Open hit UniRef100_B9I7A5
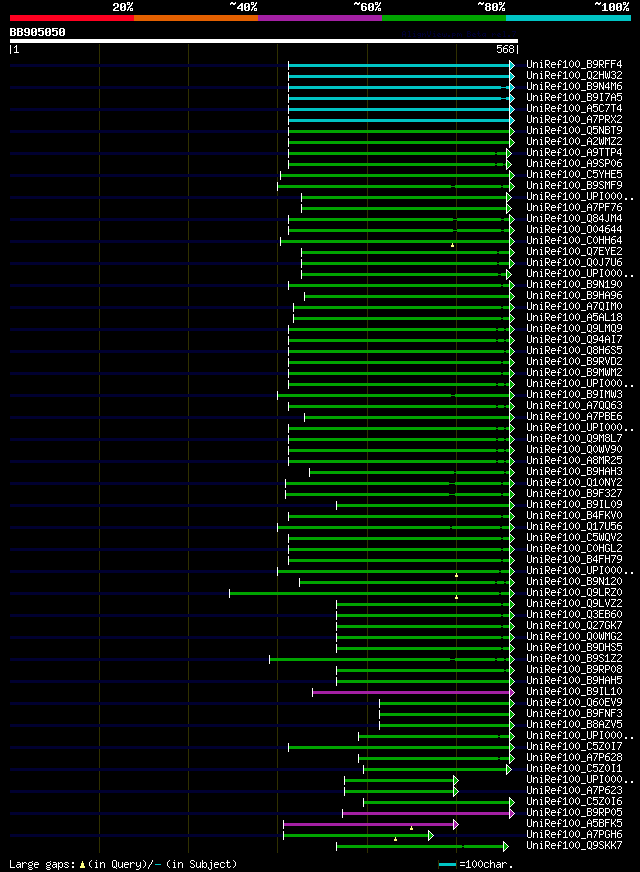 574,98
